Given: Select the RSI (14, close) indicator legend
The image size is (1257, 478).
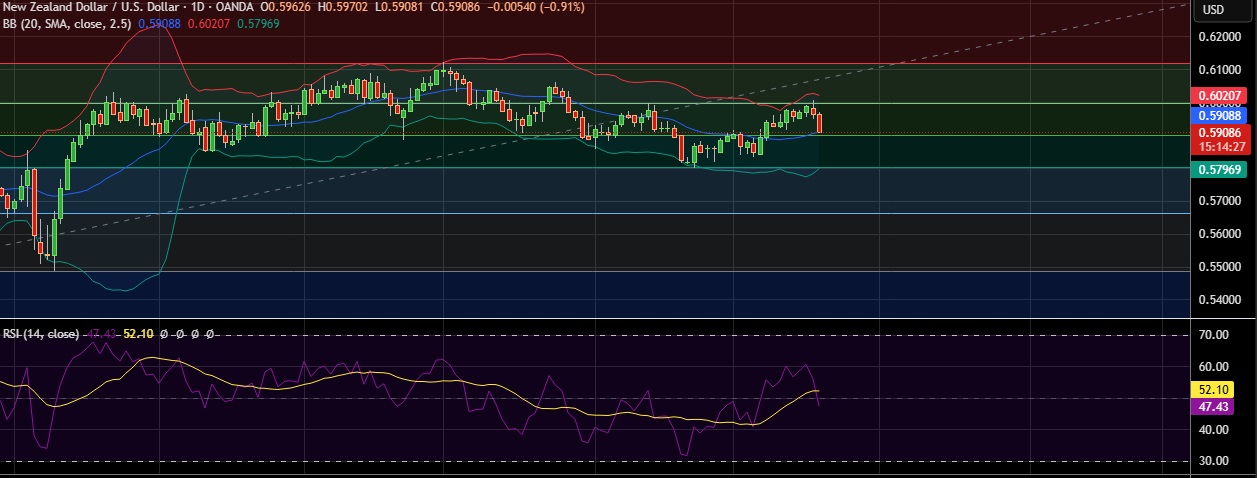Looking at the screenshot, I should [40, 333].
